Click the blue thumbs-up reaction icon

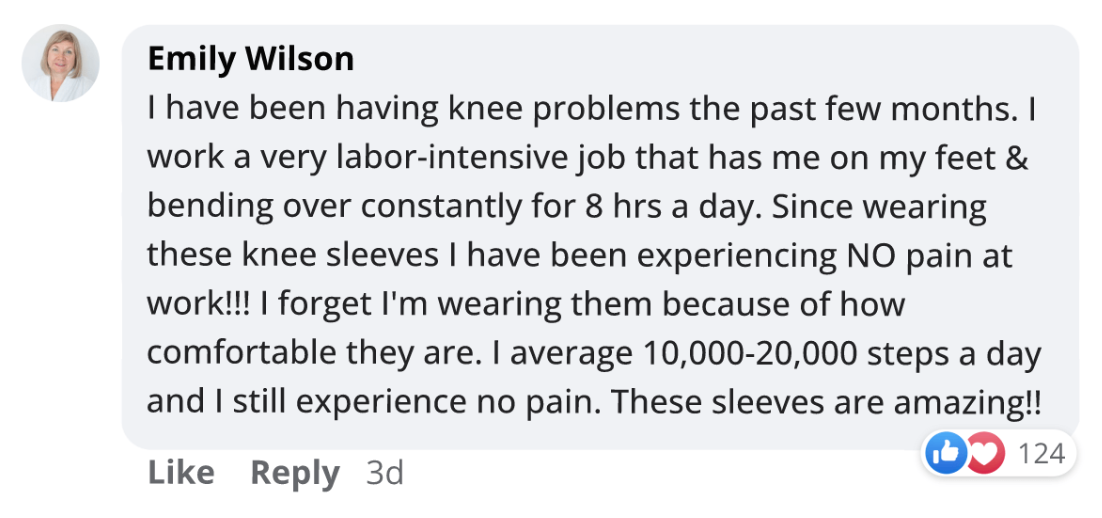click(x=946, y=454)
